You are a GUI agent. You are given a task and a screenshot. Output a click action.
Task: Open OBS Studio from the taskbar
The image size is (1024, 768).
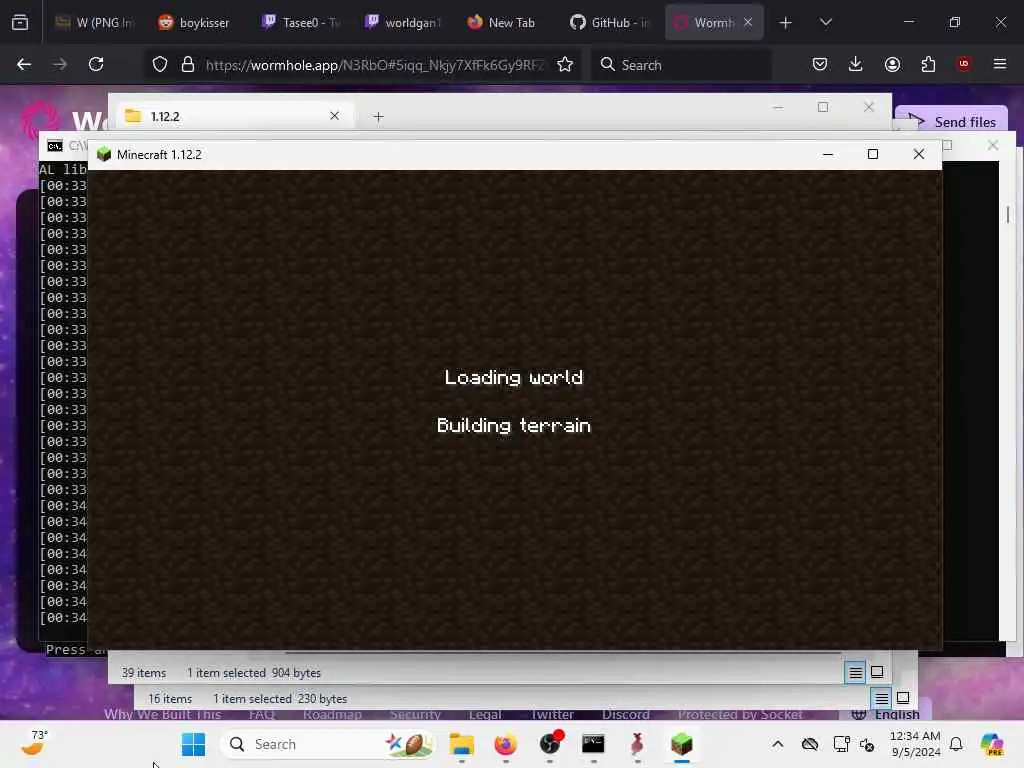[x=550, y=744]
